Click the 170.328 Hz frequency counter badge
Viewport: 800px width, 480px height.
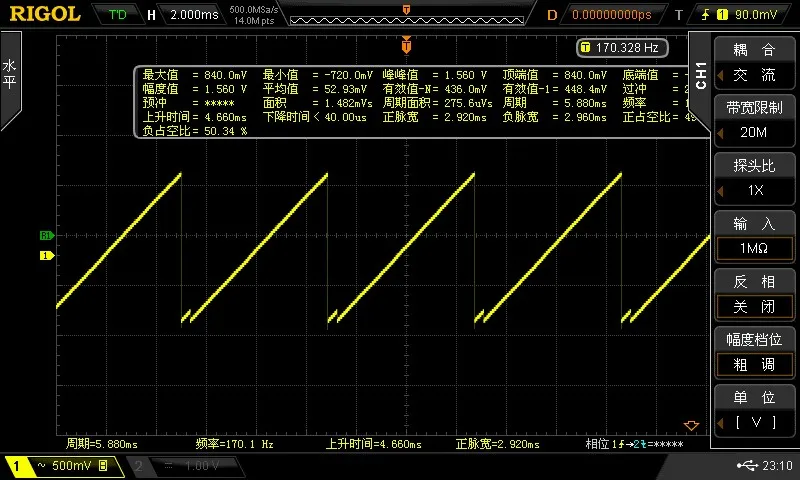(619, 47)
